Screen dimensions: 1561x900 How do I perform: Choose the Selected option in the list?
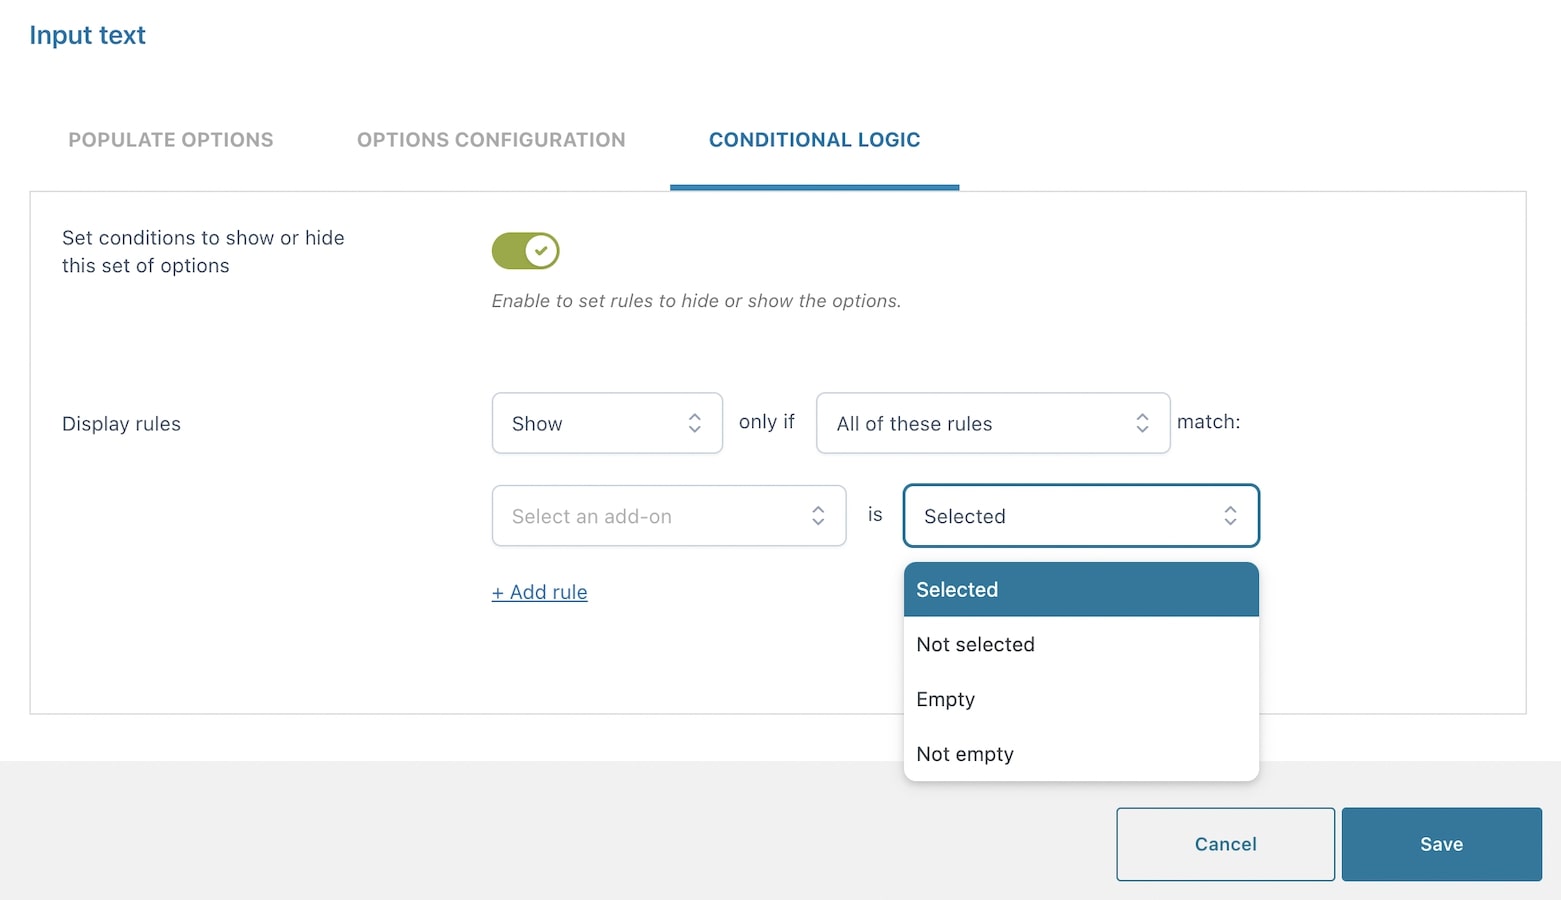point(1081,590)
